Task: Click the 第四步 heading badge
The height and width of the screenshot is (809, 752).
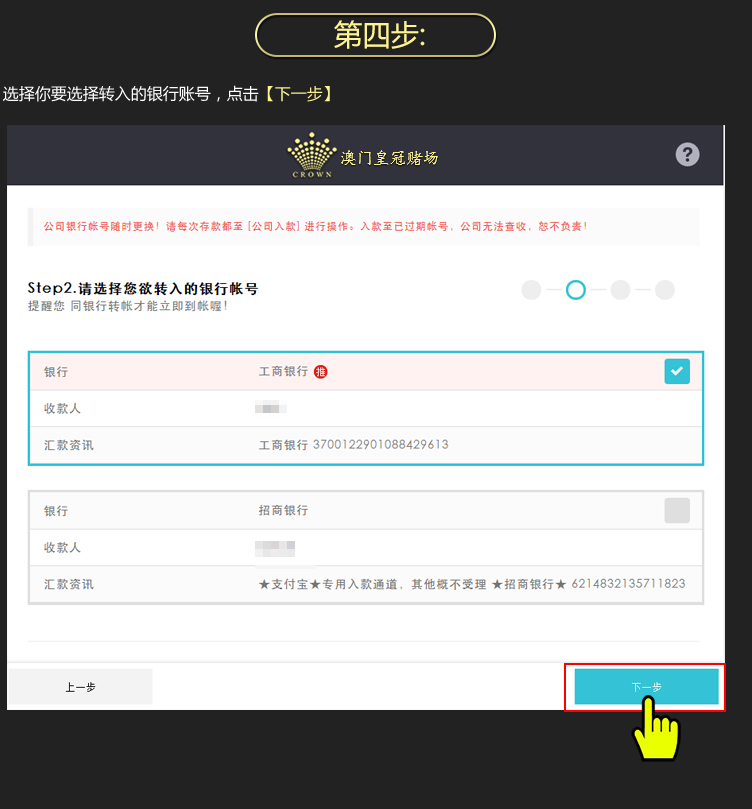Action: tap(376, 35)
